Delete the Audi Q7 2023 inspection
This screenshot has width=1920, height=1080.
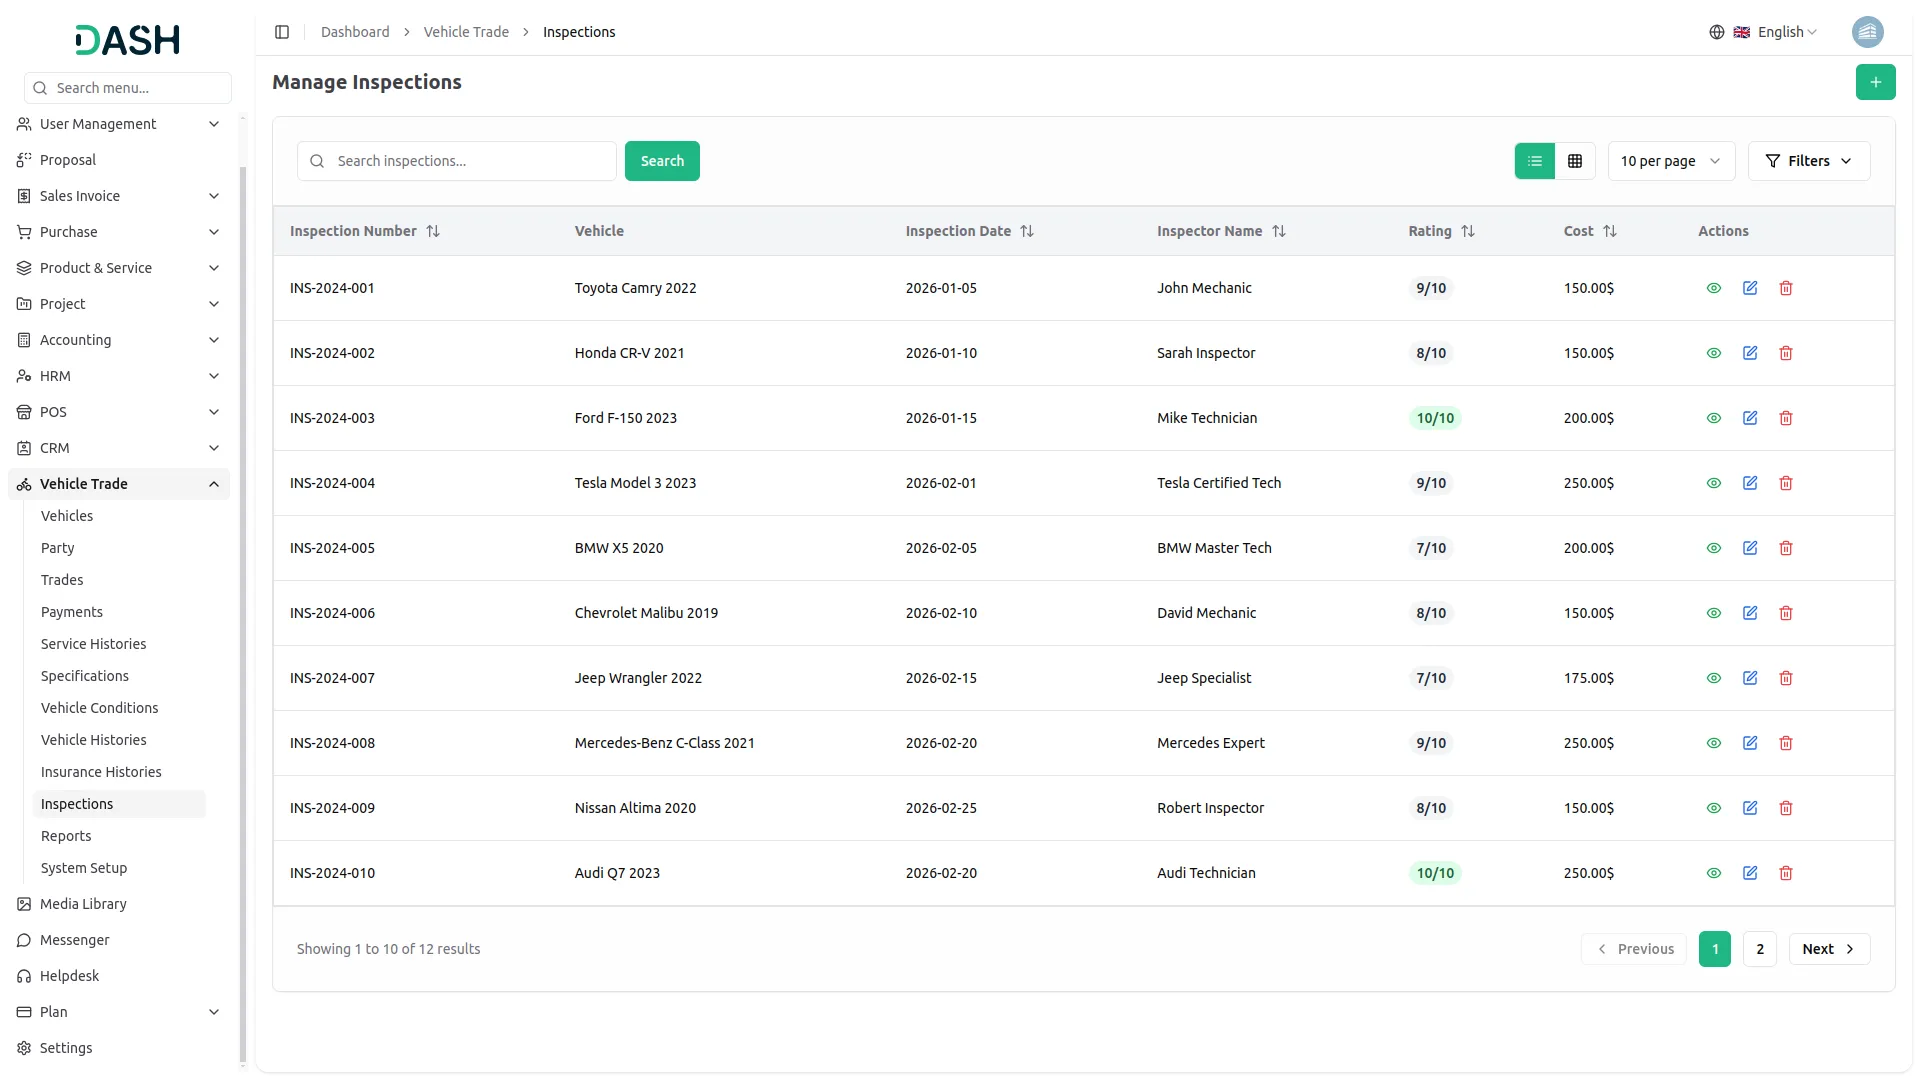[1786, 873]
